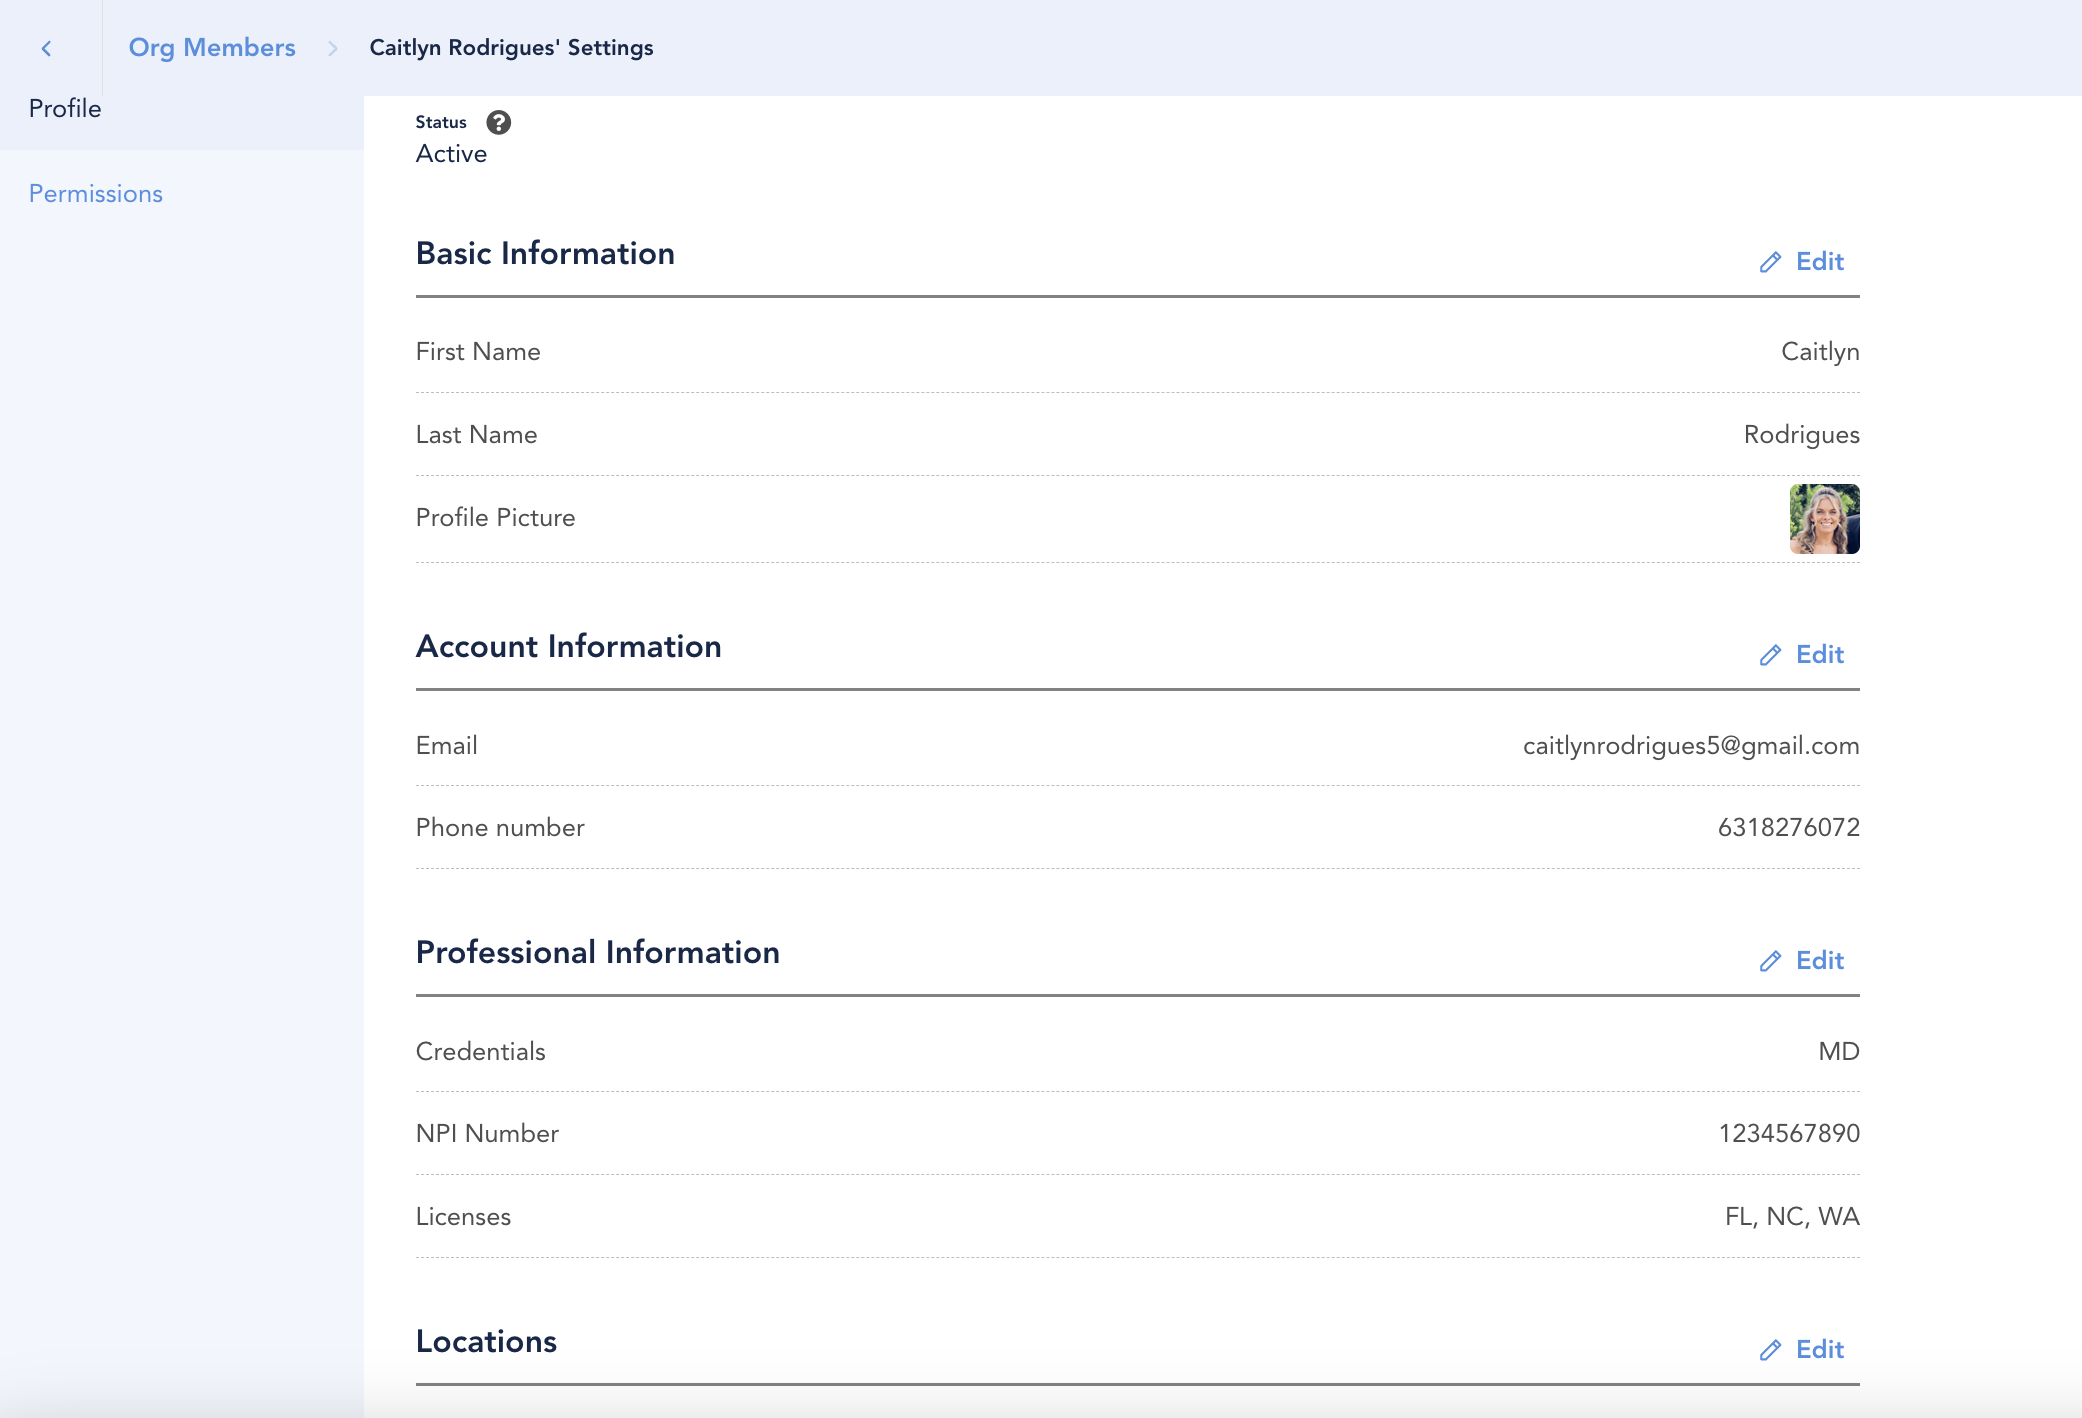Click the email address caitlynrodrigues5@gmail.com
The height and width of the screenshot is (1418, 2082).
1690,746
